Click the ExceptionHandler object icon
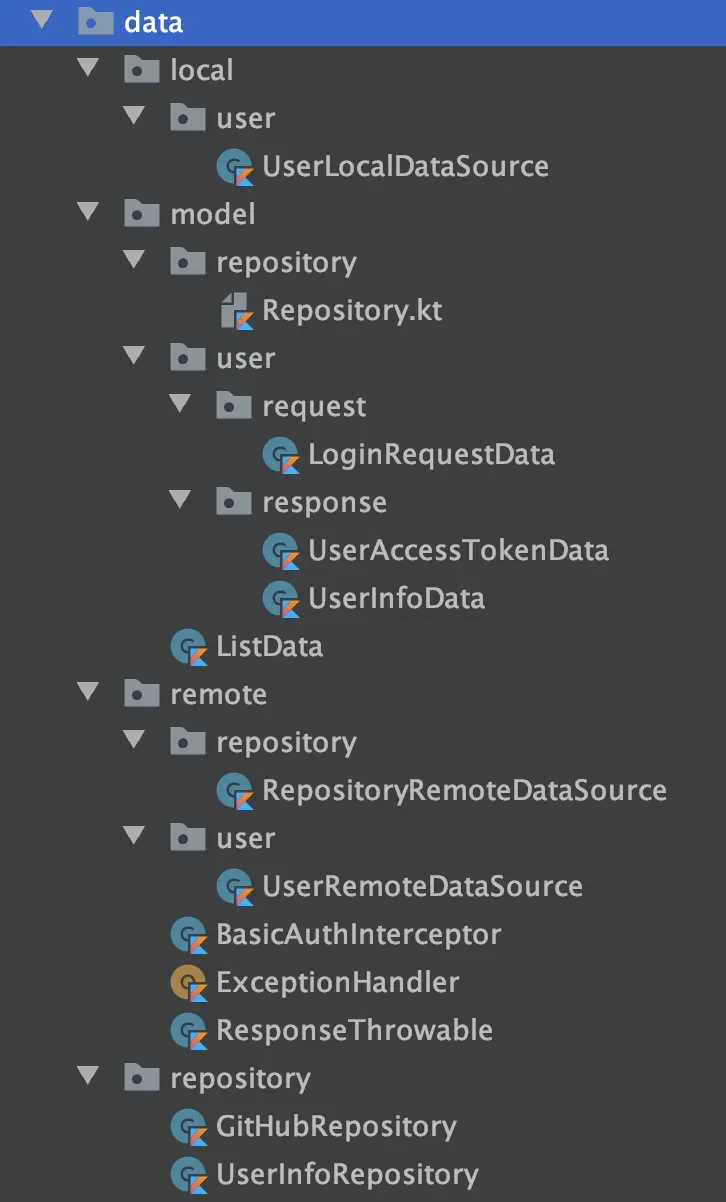Image resolution: width=726 pixels, height=1202 pixels. (x=189, y=983)
